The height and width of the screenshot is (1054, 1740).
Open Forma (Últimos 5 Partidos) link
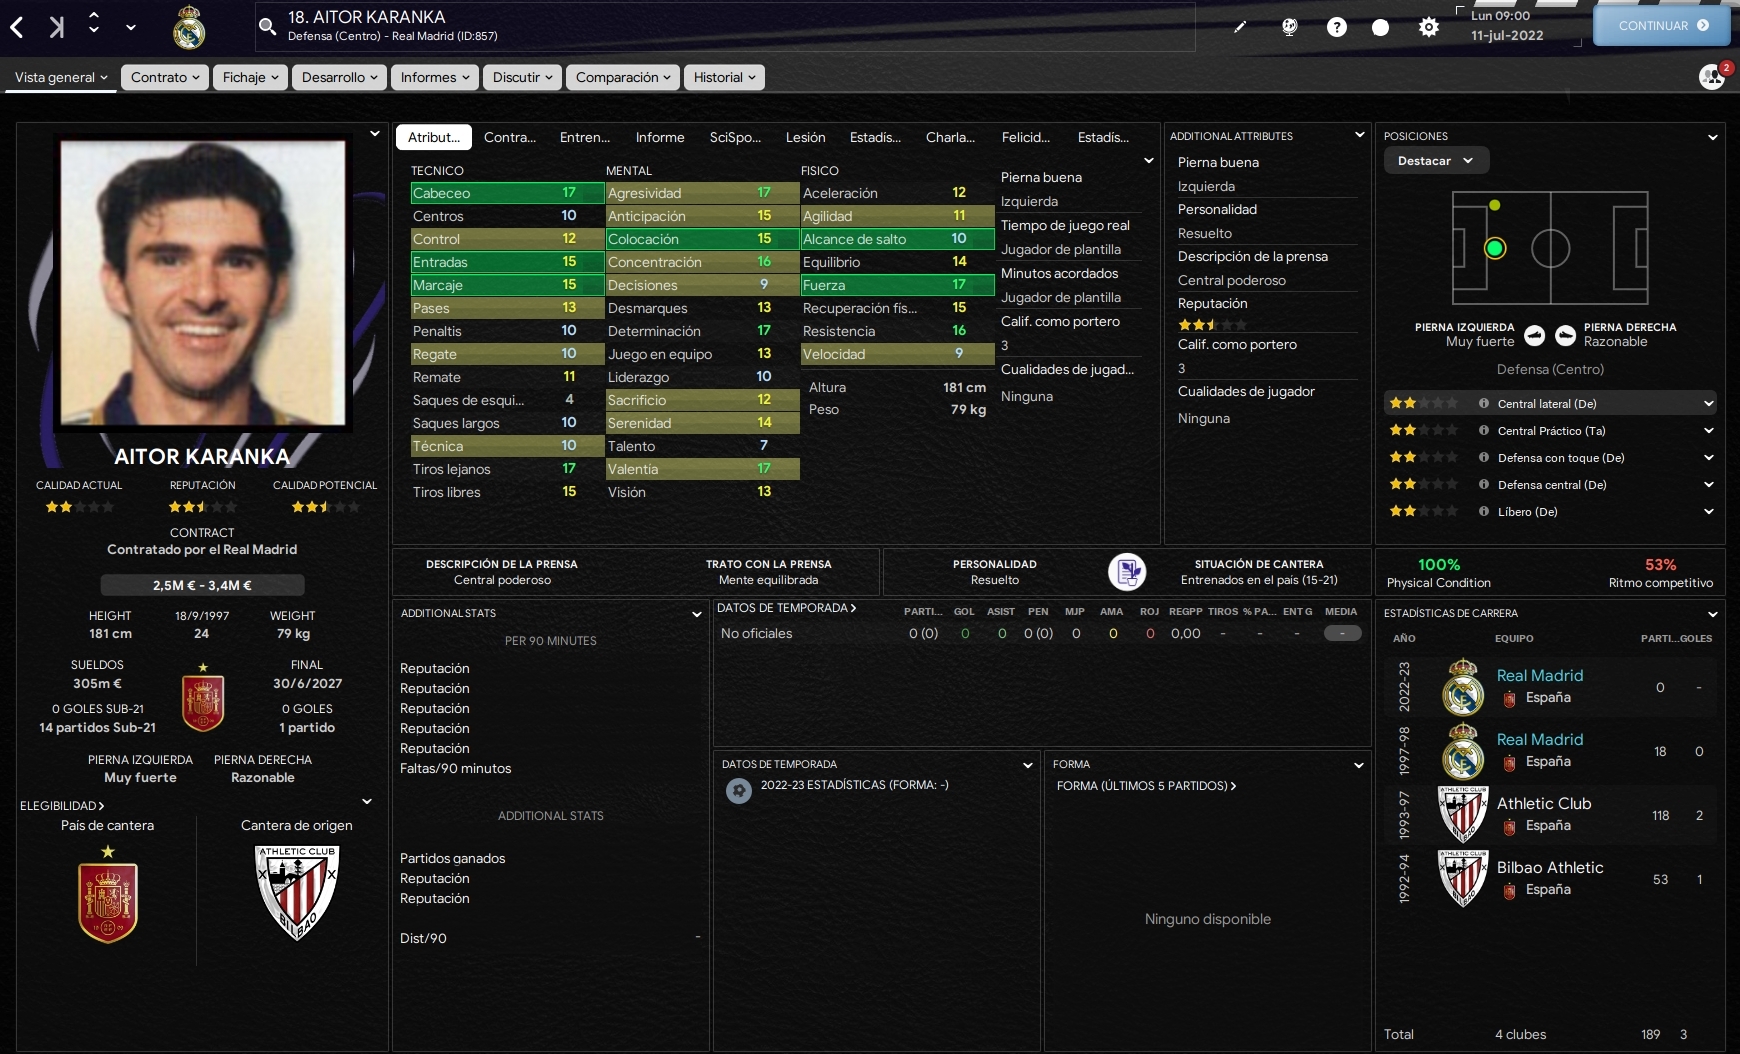point(1146,786)
